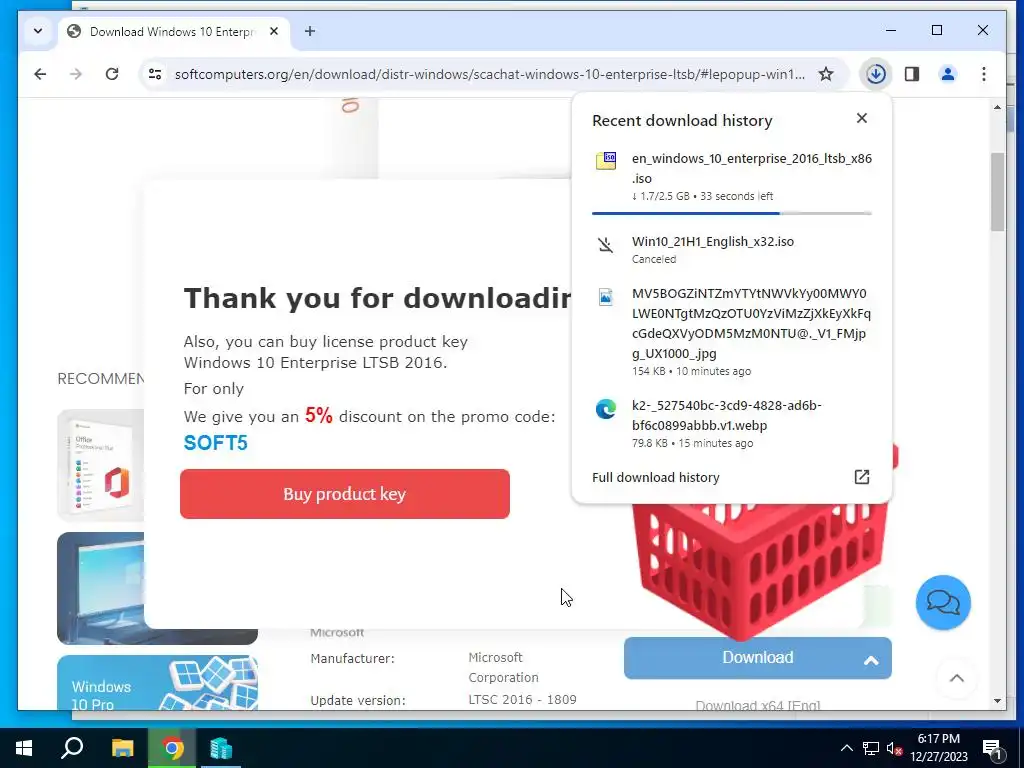Open en_windows_10_enterprise_2016_ltsb_x86.iso download entry
1024x768 pixels.
pos(731,177)
